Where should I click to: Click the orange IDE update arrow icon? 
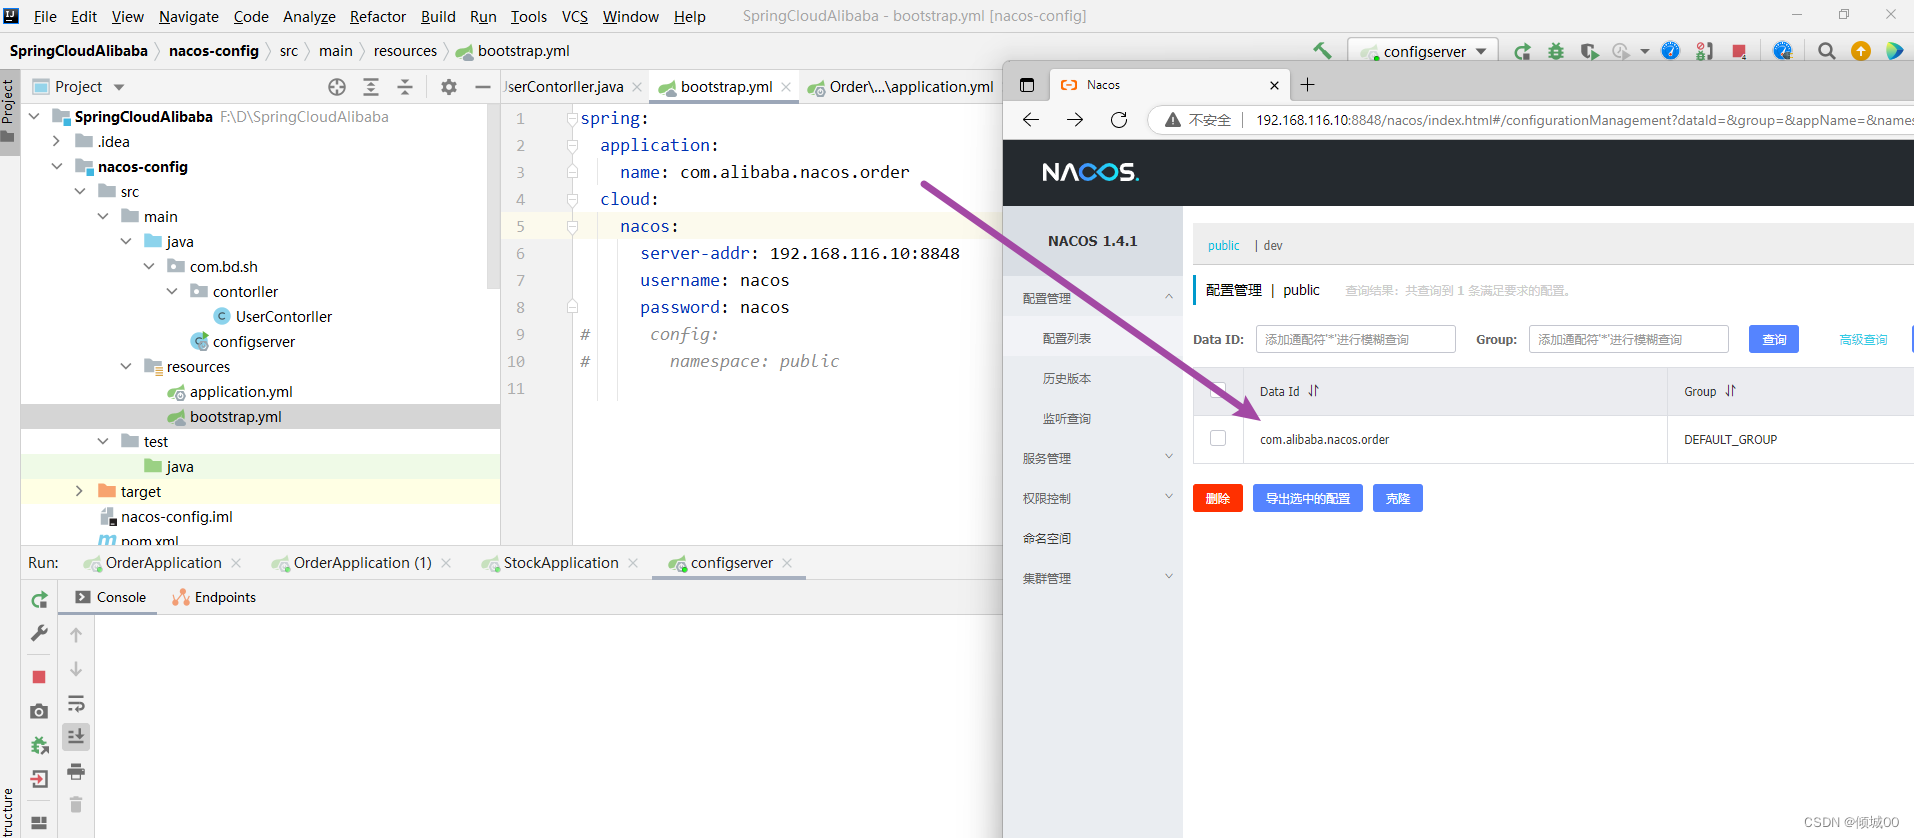[x=1861, y=51]
